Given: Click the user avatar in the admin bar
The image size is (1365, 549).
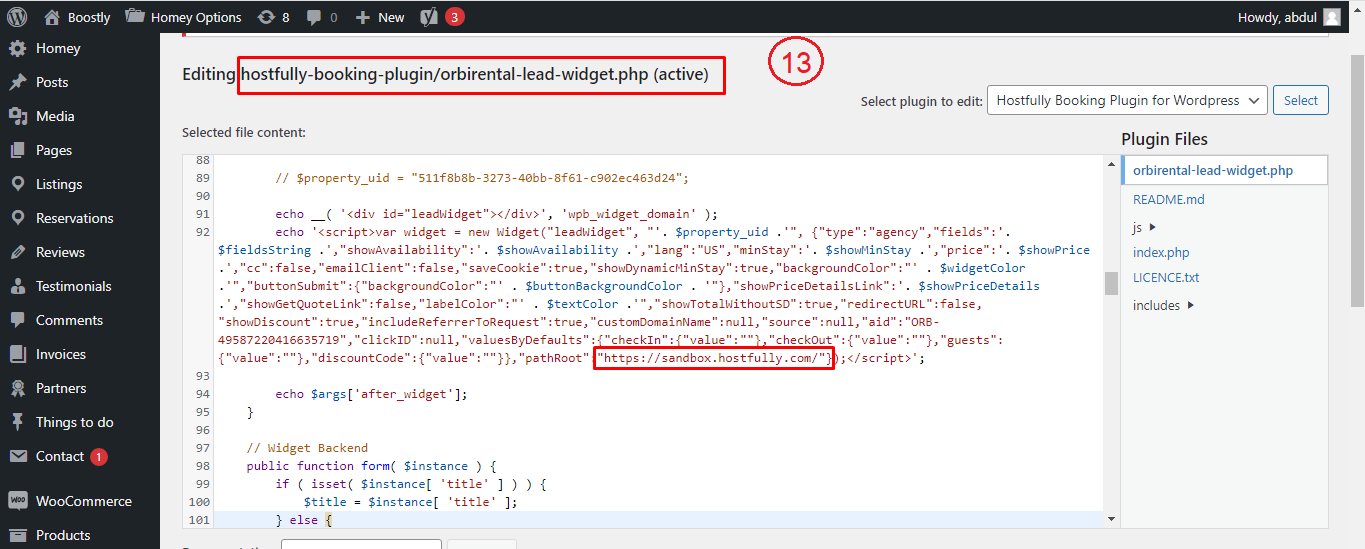Looking at the screenshot, I should tap(1332, 17).
